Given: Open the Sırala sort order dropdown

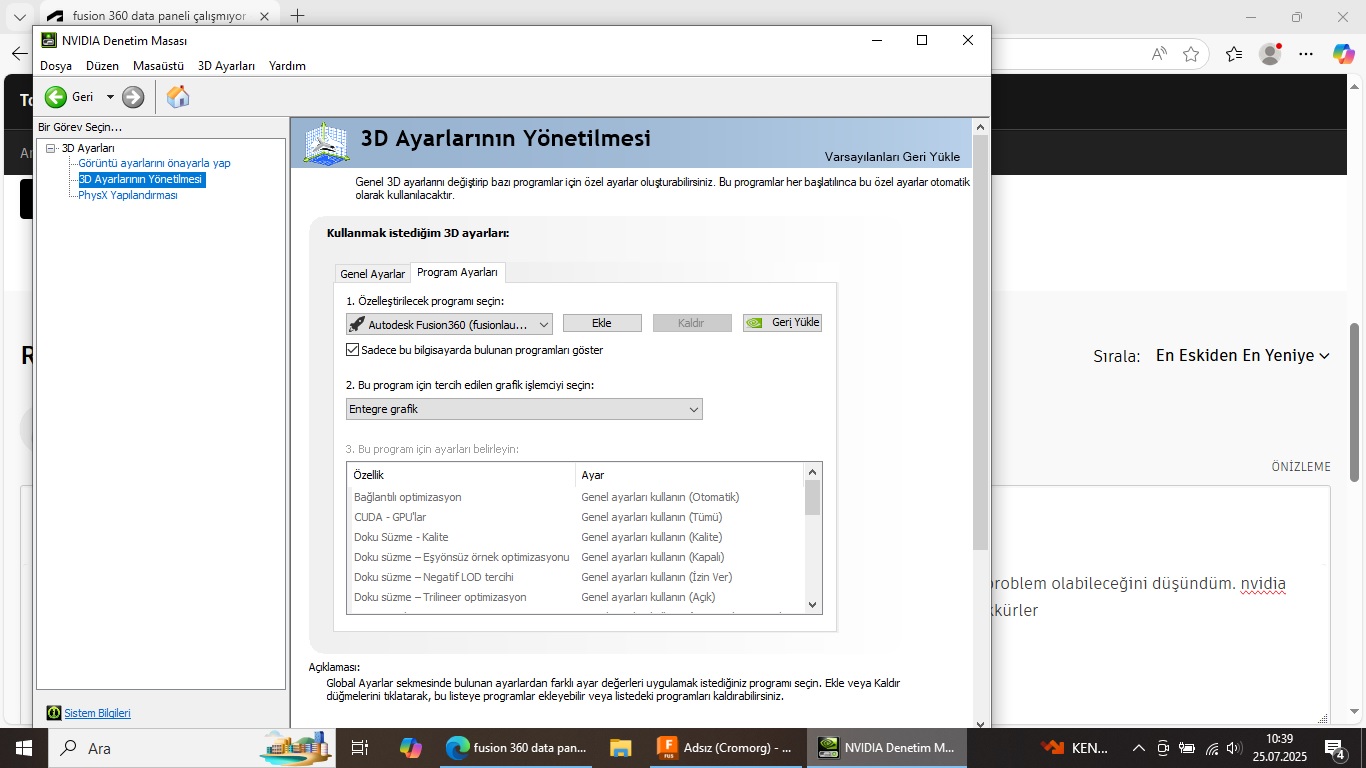Looking at the screenshot, I should click(1242, 356).
